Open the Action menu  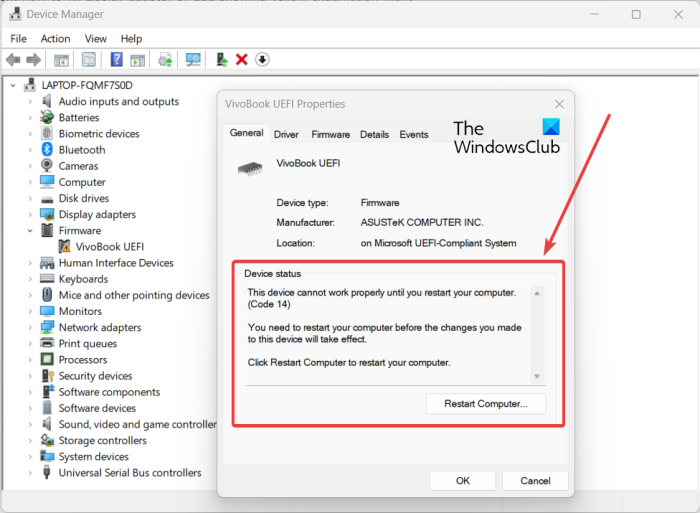click(x=55, y=39)
